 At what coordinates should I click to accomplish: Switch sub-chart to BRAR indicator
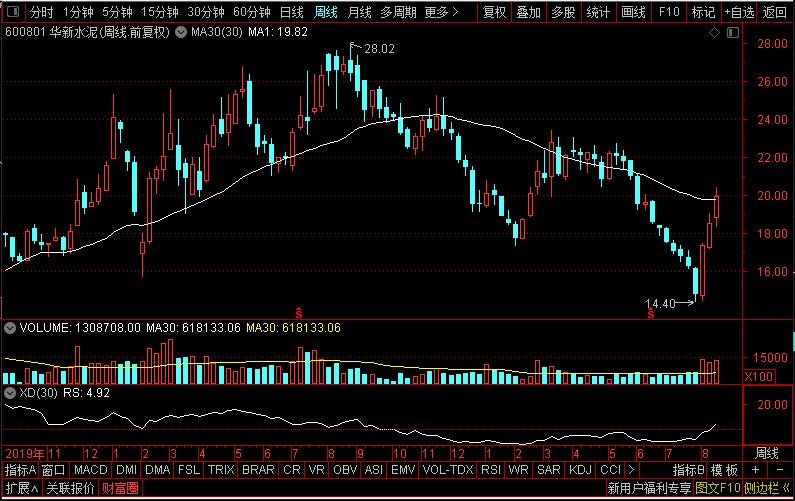[258, 470]
